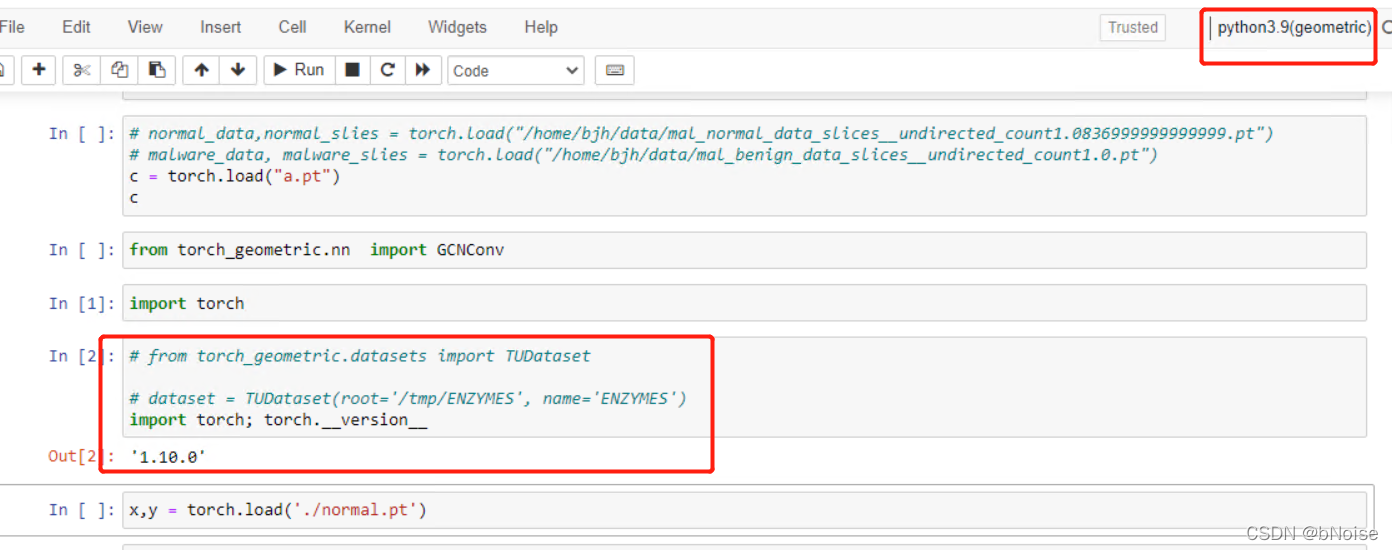Select the 'import torch' cell
Screen dimensions: 1393x550
tap(744, 303)
